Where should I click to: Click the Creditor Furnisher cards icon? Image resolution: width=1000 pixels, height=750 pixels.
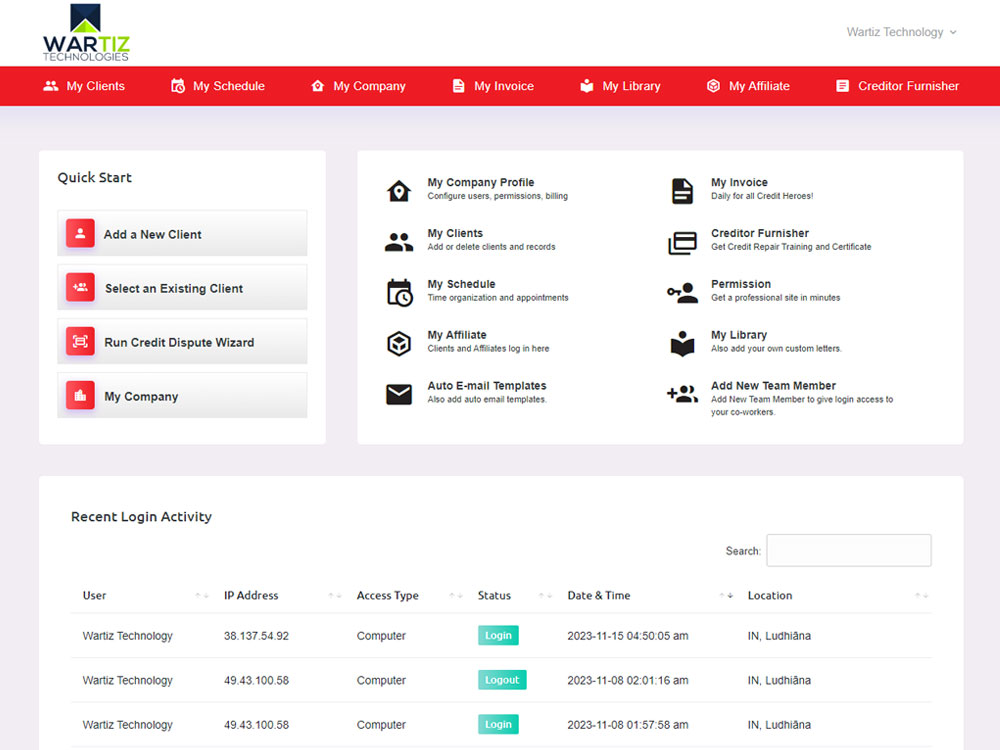pyautogui.click(x=682, y=243)
